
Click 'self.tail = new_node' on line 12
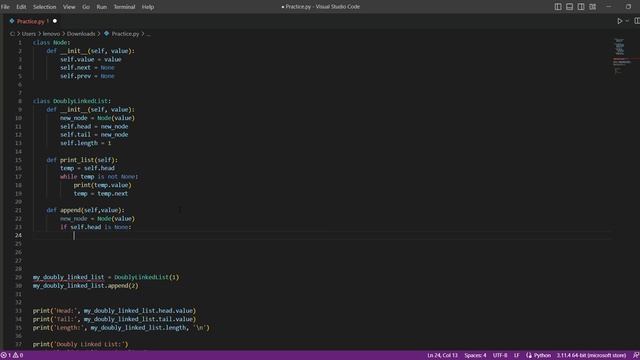click(x=94, y=135)
